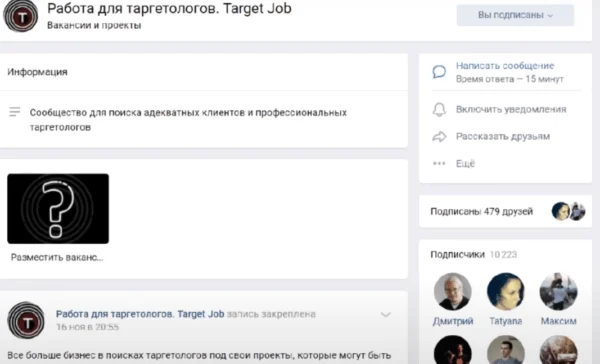Open the question mark vacancy thumbnail

point(58,209)
